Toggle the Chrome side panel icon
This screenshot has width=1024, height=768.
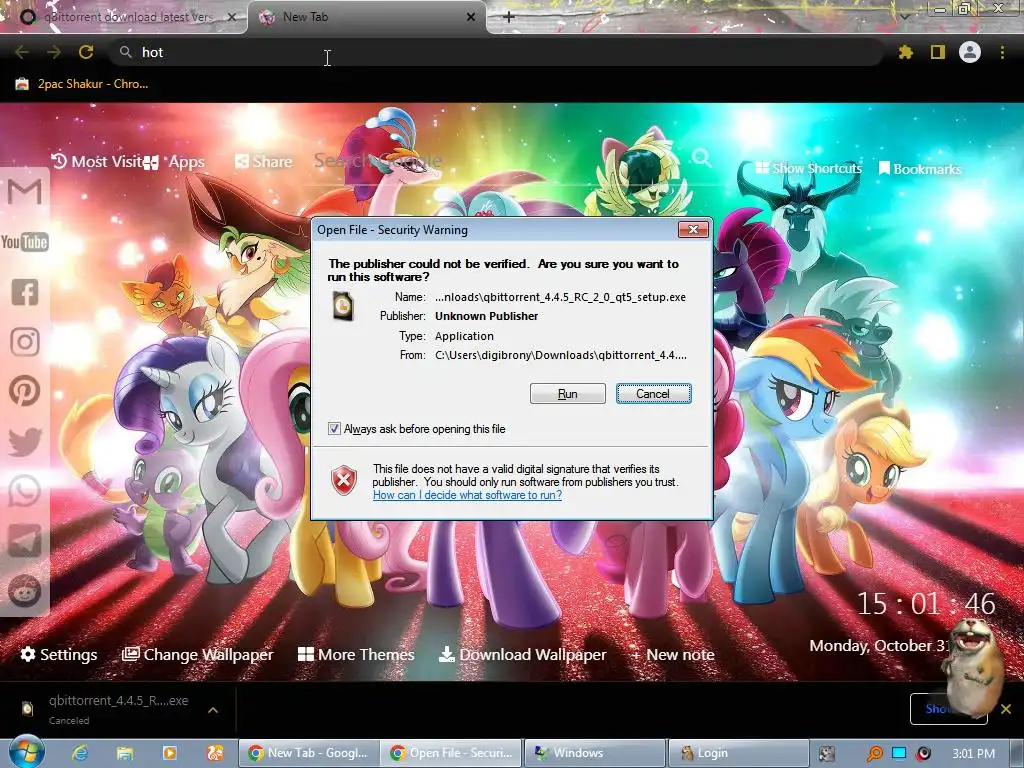tap(938, 52)
